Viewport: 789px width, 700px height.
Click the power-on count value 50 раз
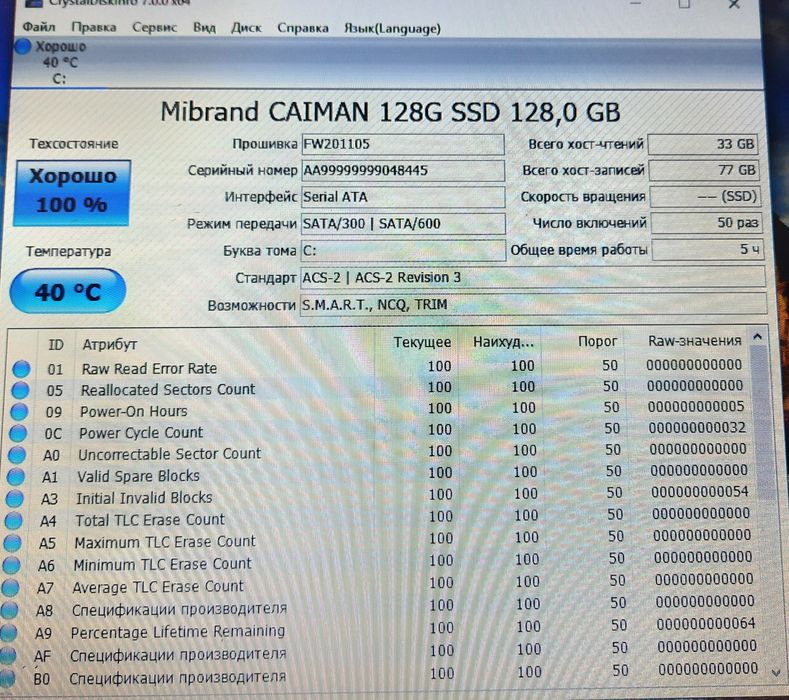pyautogui.click(x=707, y=223)
